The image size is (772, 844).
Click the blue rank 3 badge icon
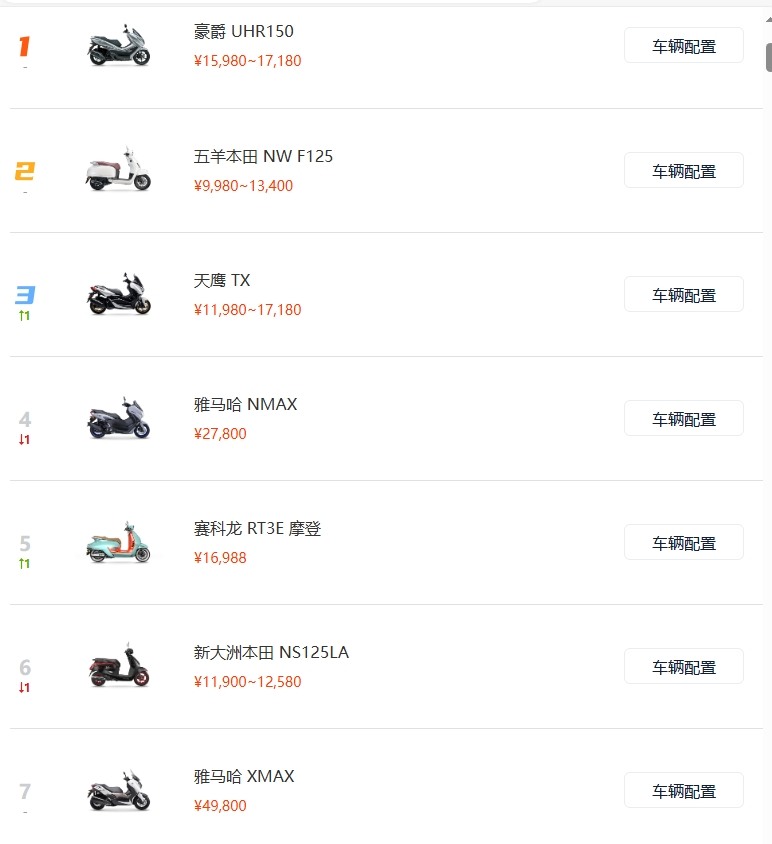click(x=25, y=295)
